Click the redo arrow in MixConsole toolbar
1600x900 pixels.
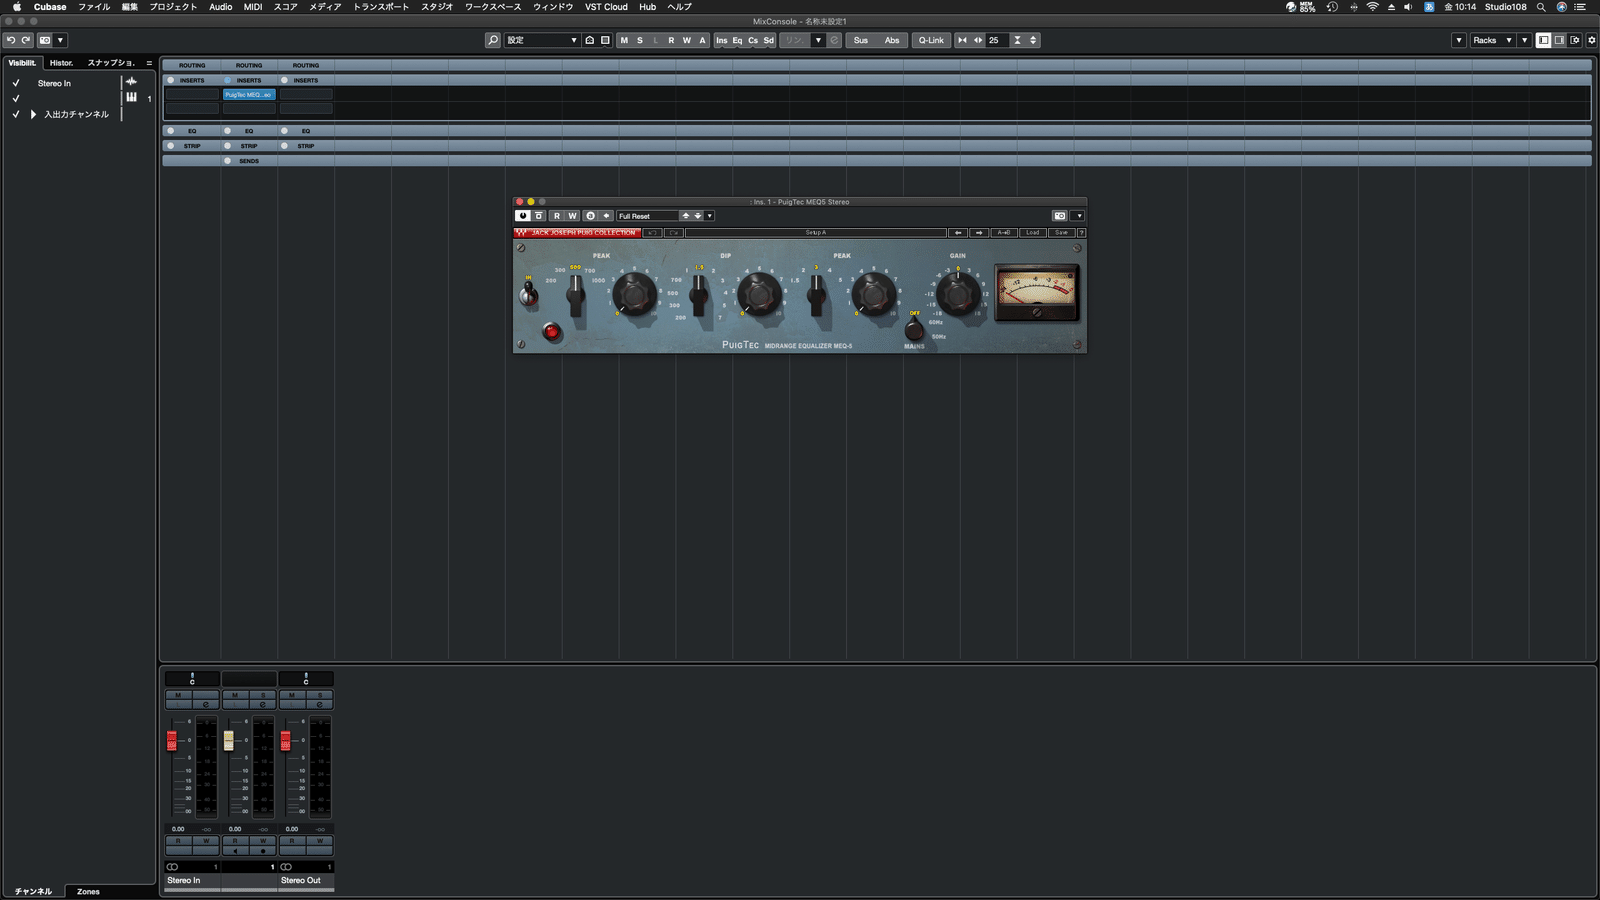click(26, 40)
